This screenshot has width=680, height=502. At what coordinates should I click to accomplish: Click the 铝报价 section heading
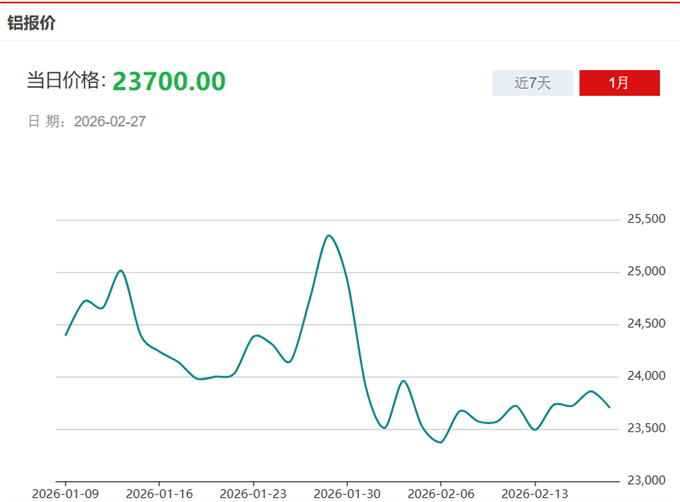coord(32,22)
